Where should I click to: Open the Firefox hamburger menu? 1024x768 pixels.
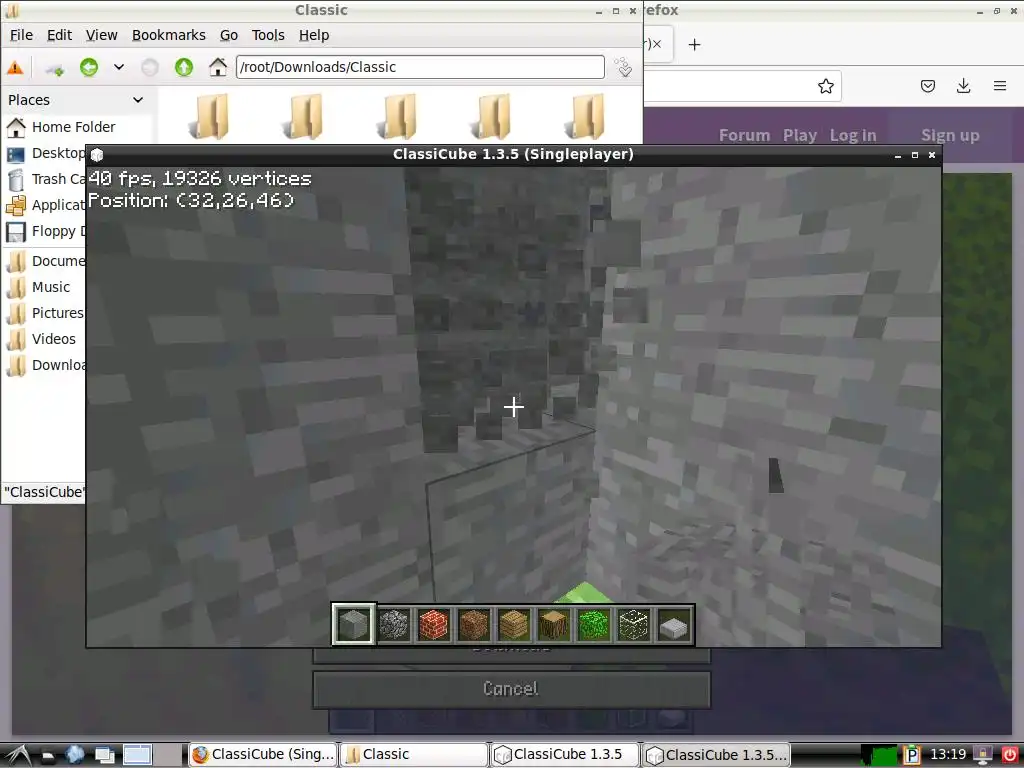click(x=1000, y=86)
